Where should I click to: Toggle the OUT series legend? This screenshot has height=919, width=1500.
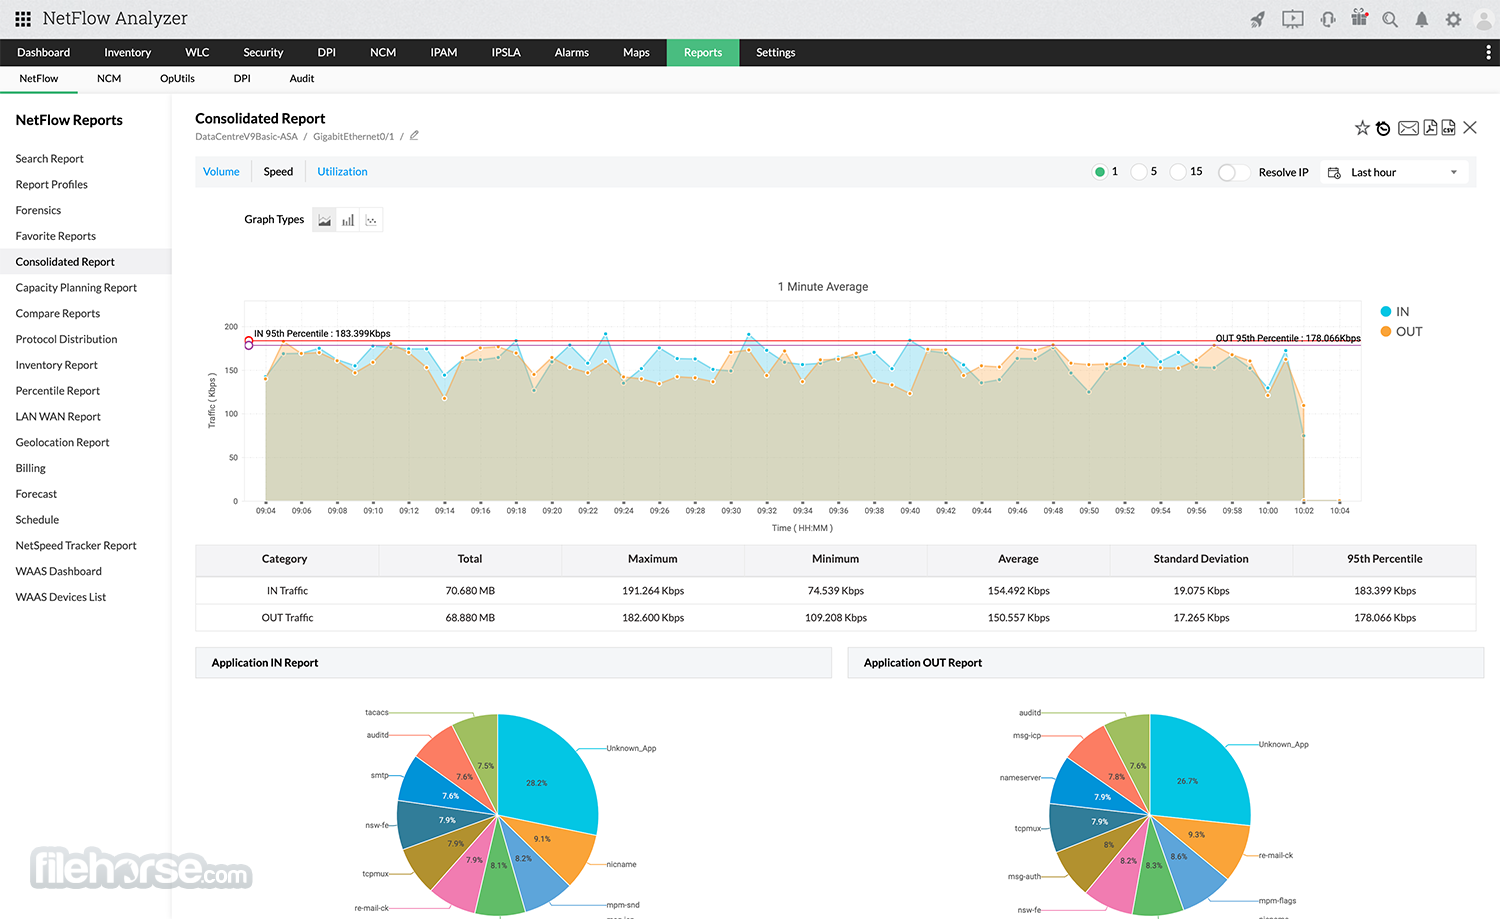(1401, 332)
